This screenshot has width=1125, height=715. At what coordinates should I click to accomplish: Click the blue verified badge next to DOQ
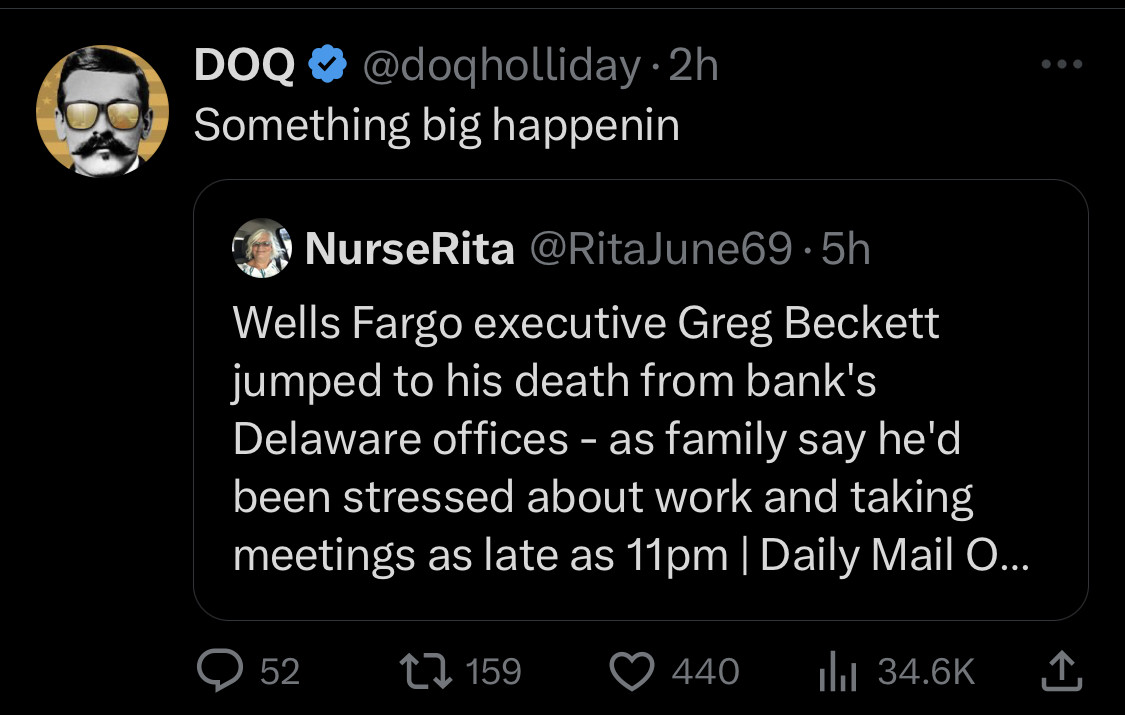(x=326, y=66)
